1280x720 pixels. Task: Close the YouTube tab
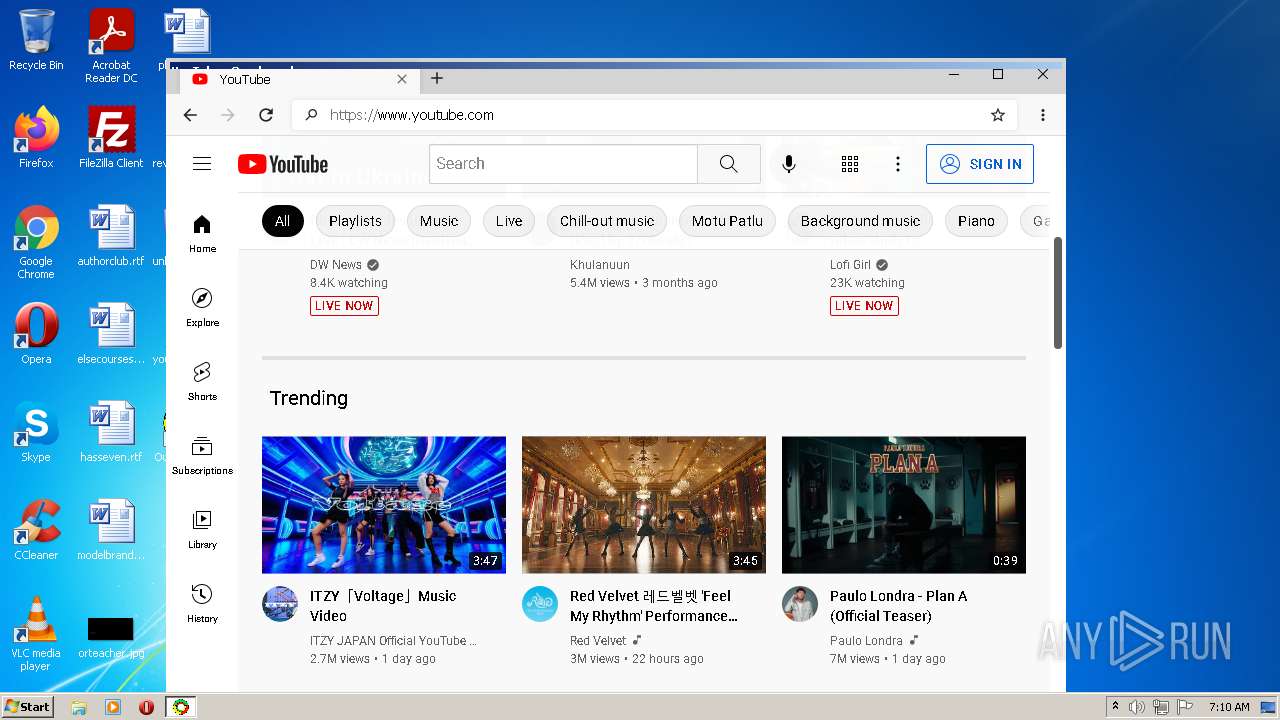pyautogui.click(x=402, y=79)
